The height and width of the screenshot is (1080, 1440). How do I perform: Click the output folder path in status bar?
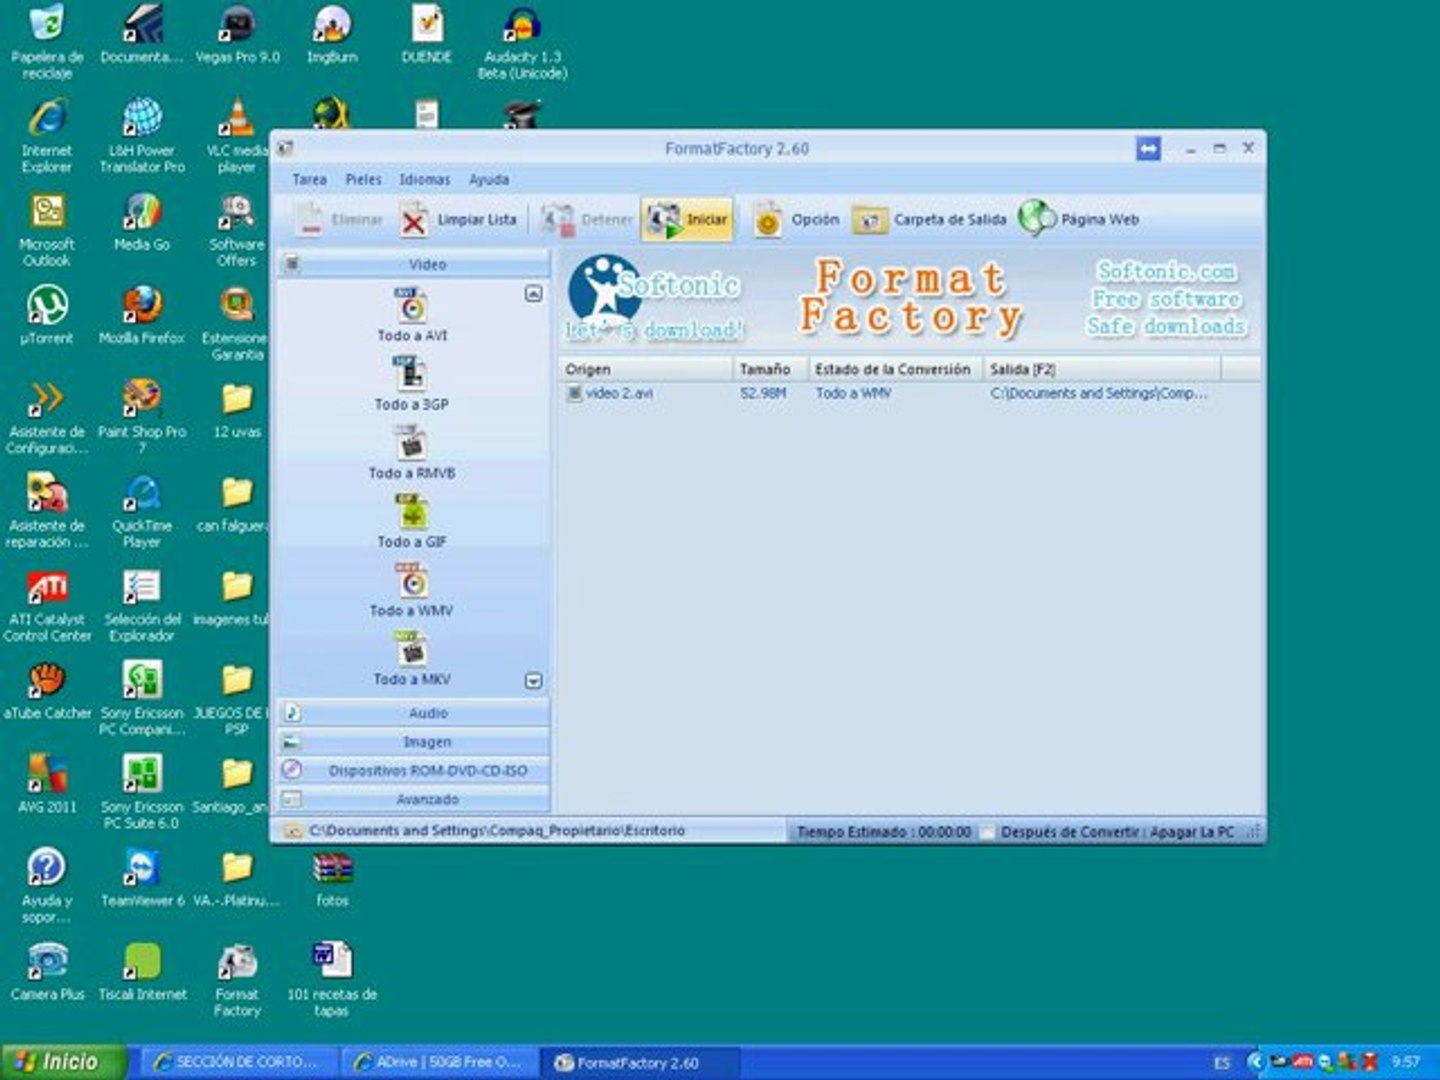coord(496,831)
